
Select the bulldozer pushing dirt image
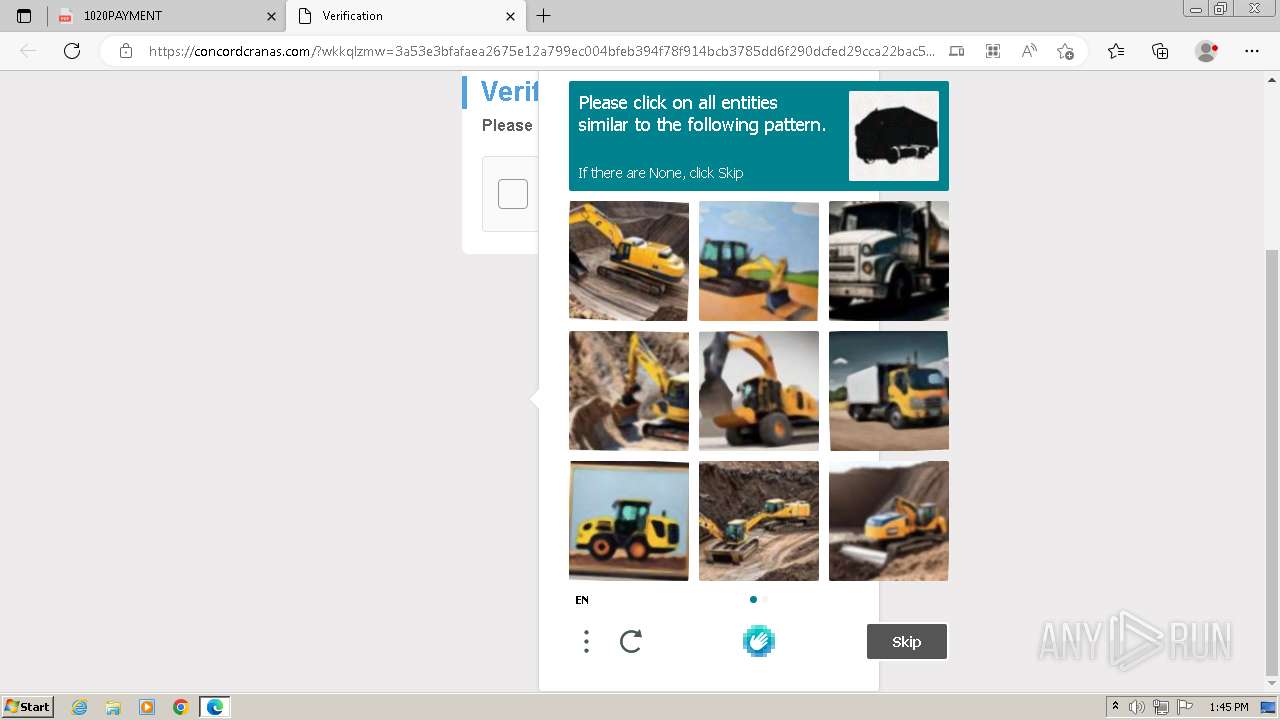click(889, 521)
